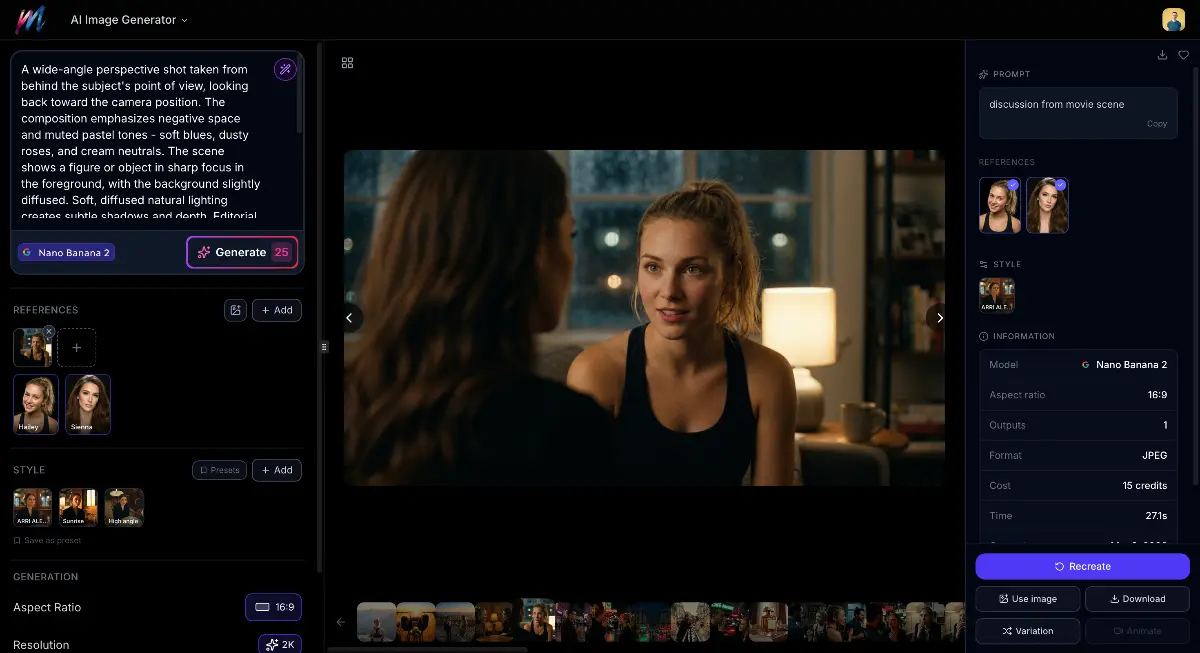The image size is (1200, 653).
Task: Open the Nano Banana 2 model selector
Action: point(66,253)
